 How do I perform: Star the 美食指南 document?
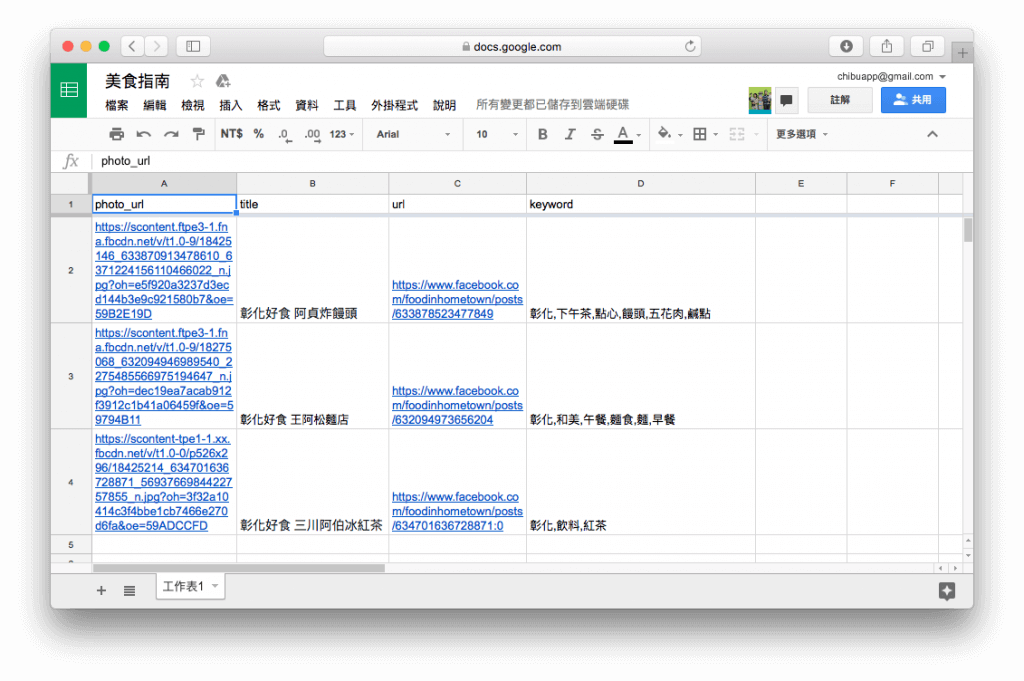click(x=197, y=81)
